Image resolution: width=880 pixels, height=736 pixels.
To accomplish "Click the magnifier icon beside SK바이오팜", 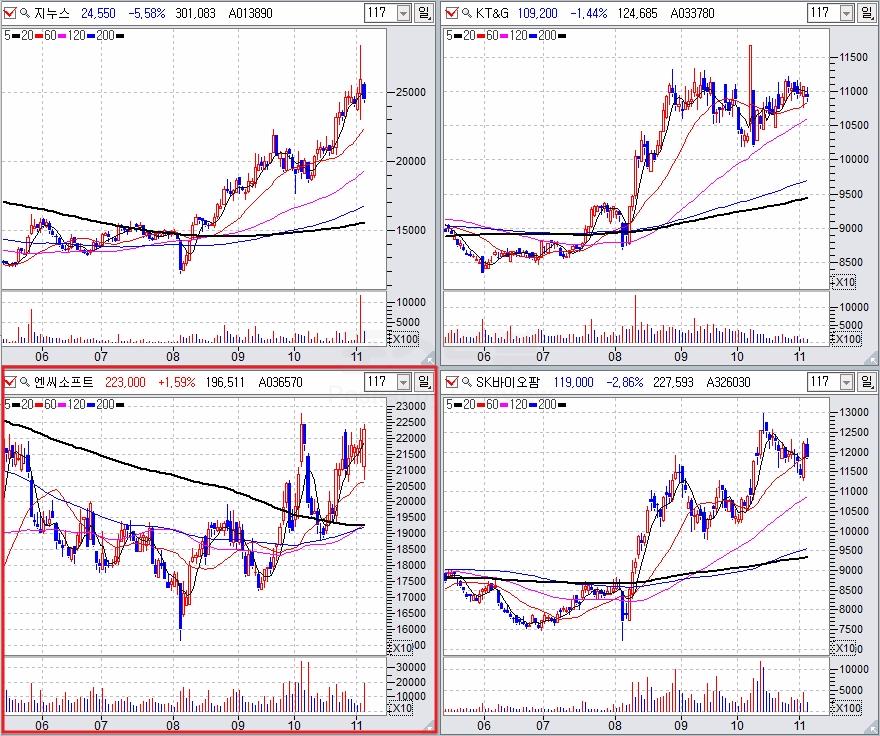I will [465, 382].
